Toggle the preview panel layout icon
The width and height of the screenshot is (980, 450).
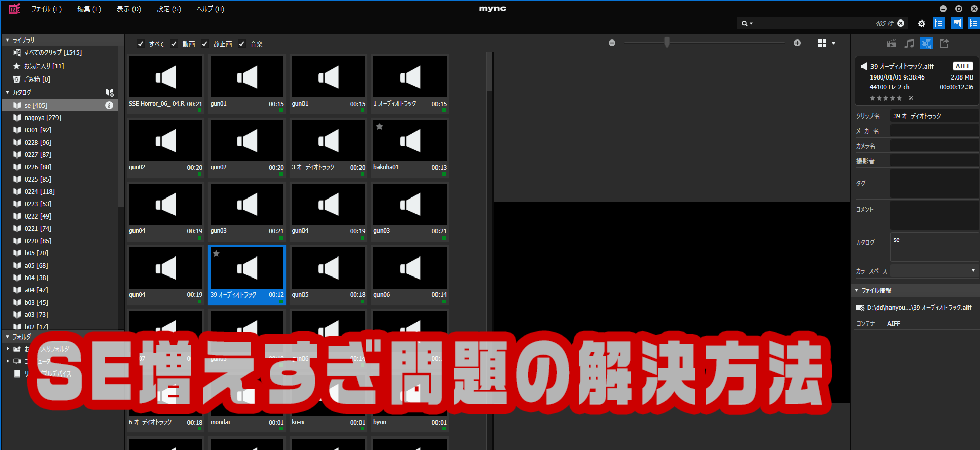pyautogui.click(x=956, y=23)
